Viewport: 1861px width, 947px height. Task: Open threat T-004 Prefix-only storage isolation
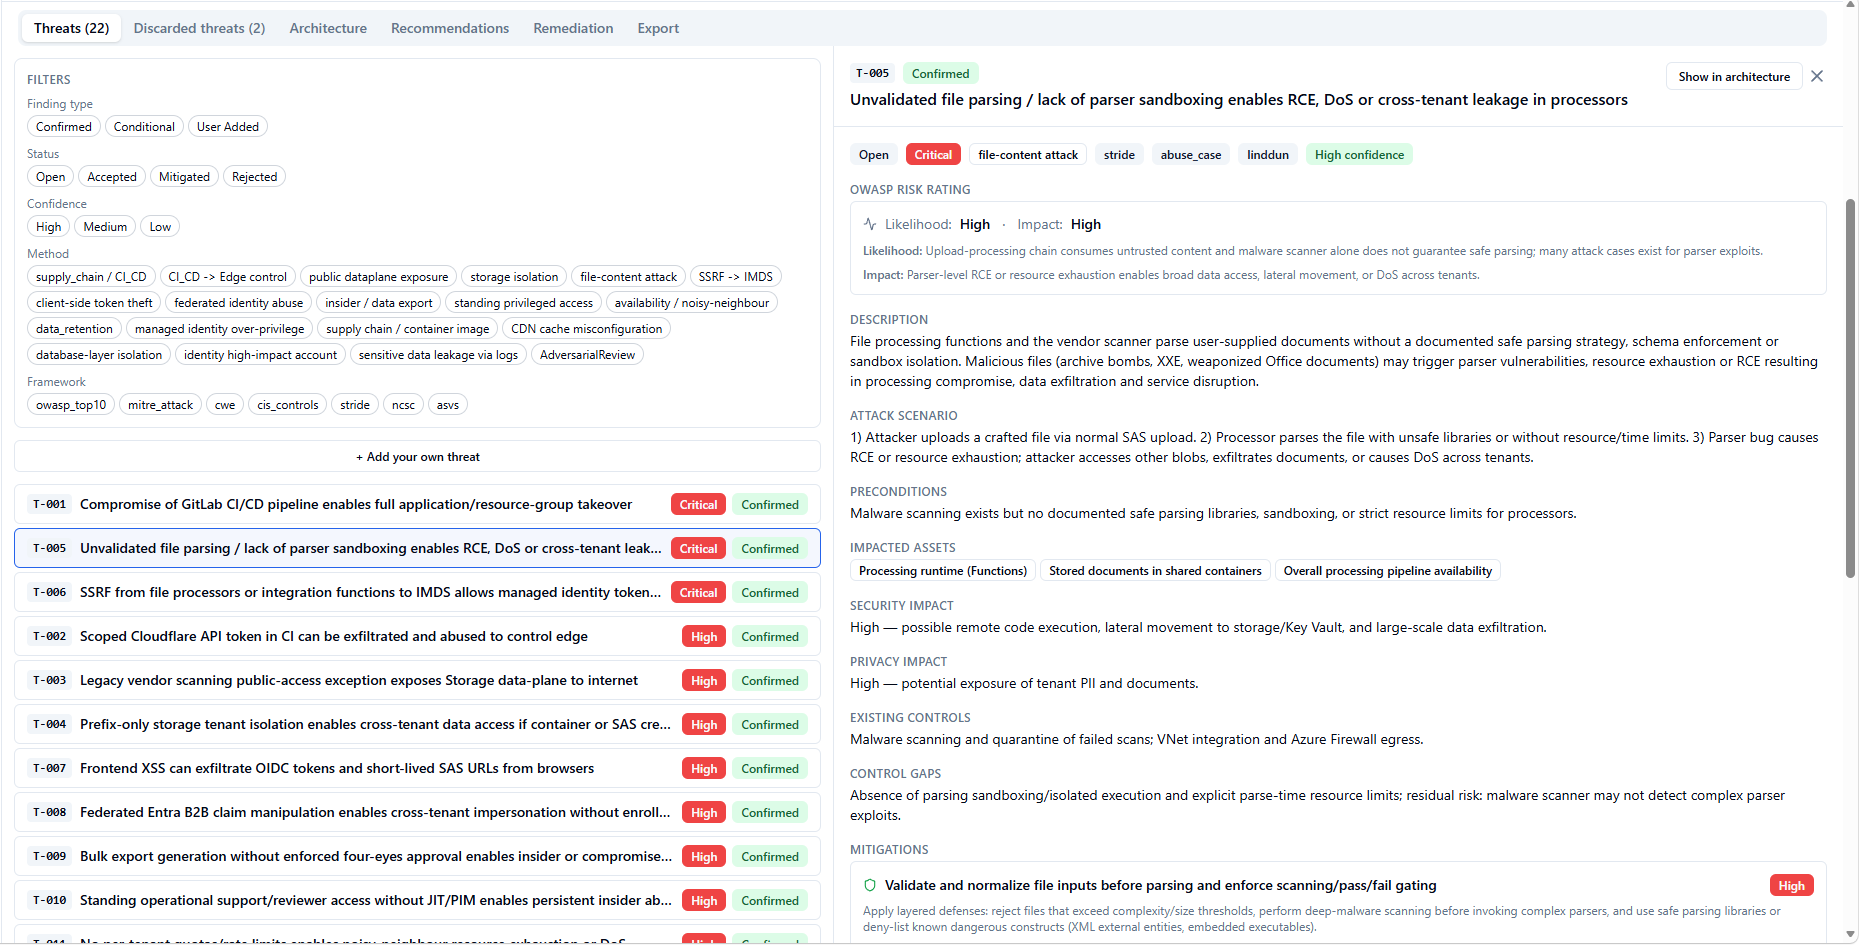click(418, 725)
